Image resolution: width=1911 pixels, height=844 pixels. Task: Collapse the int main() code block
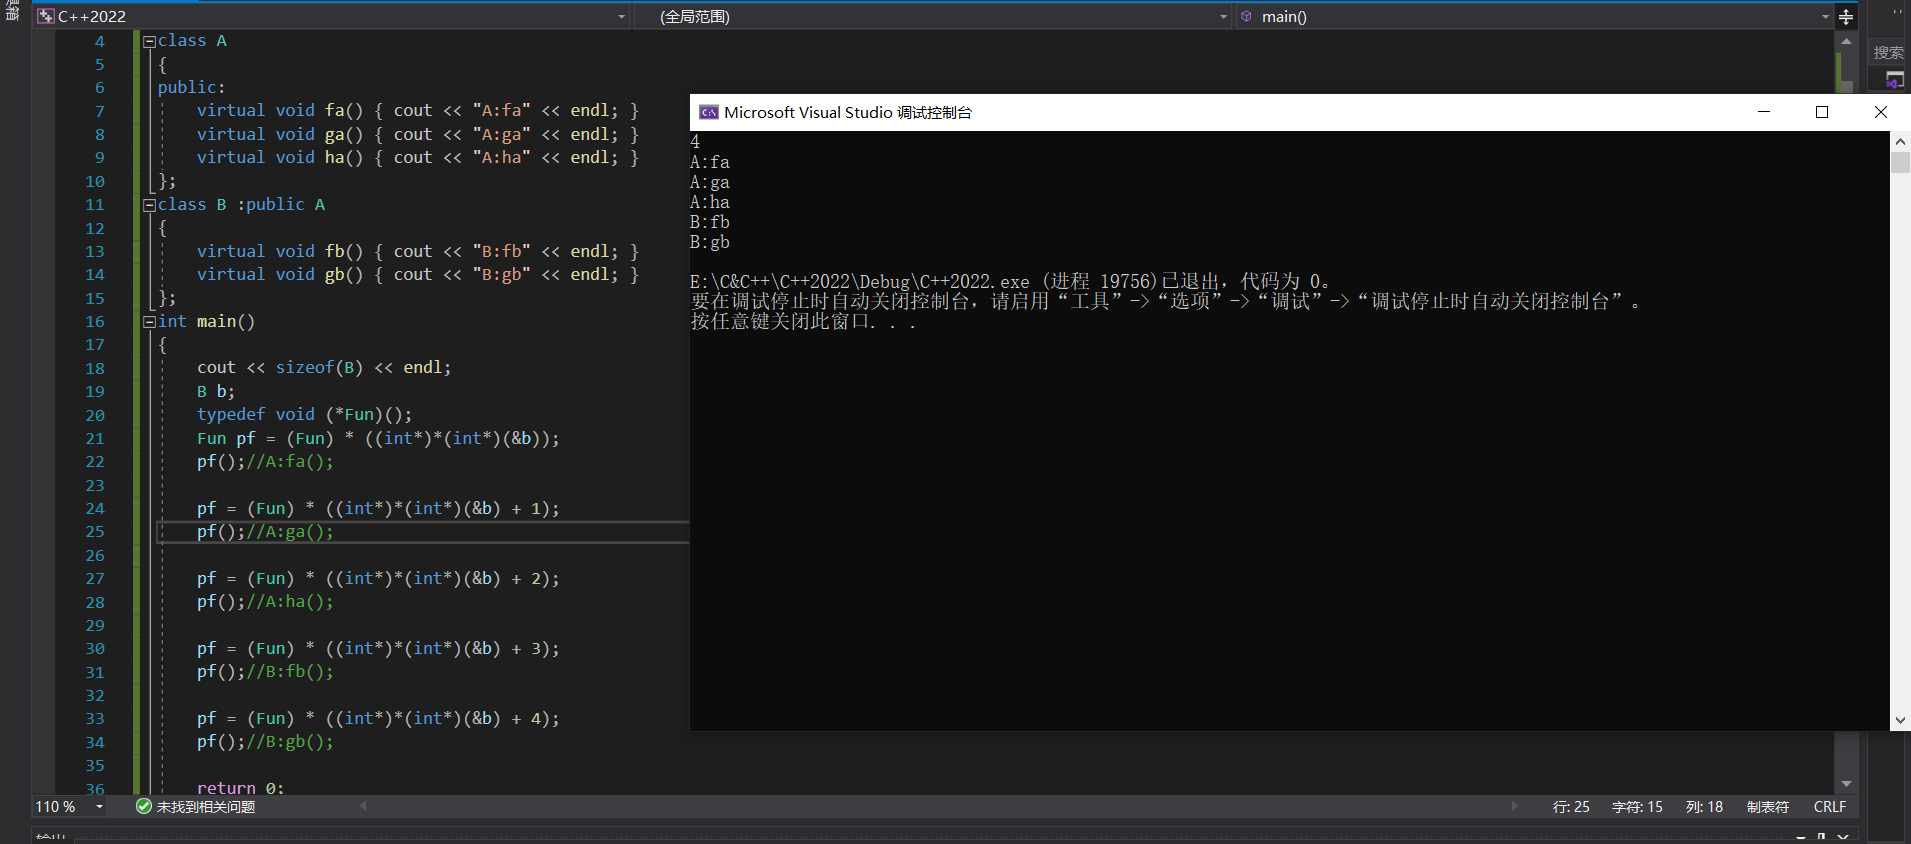tap(149, 322)
